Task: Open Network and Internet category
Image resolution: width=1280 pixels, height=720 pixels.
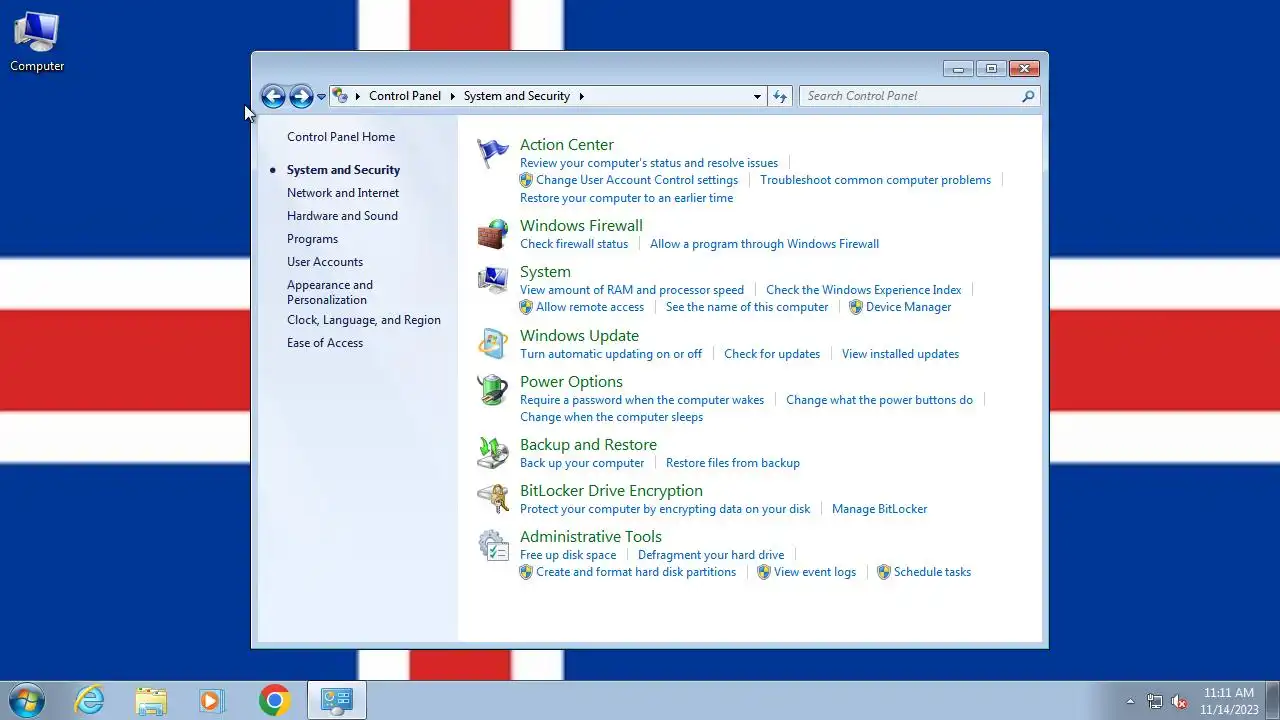Action: (x=343, y=193)
